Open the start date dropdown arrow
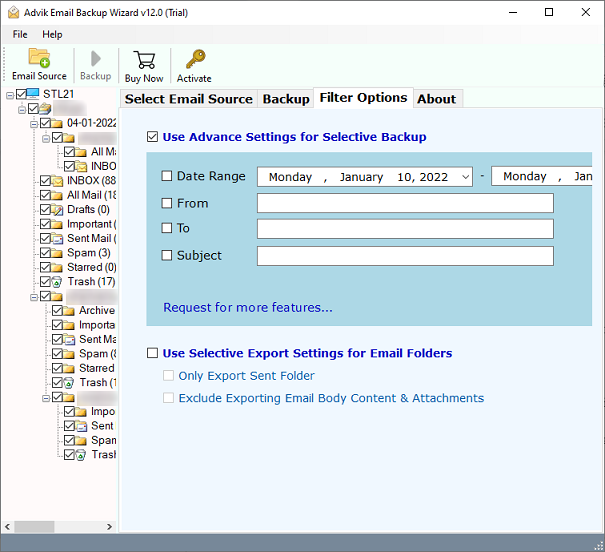The width and height of the screenshot is (605, 552). 466,177
